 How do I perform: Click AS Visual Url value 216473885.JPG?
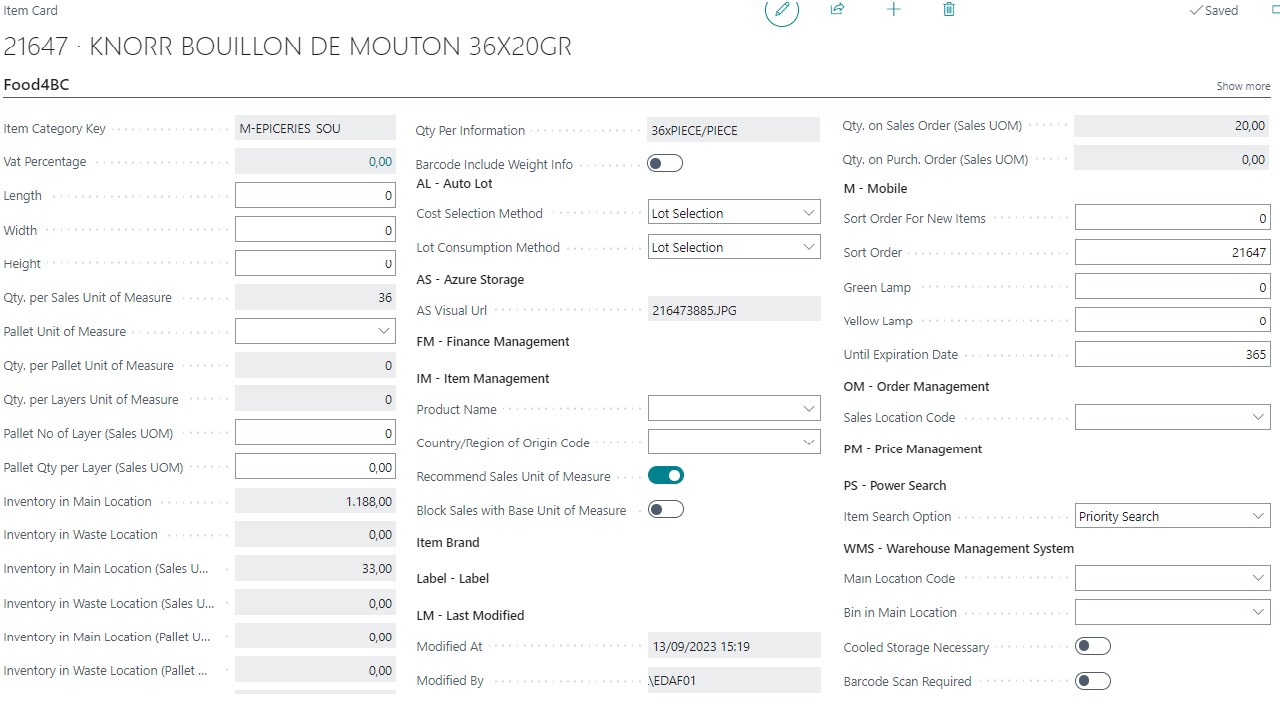coord(734,310)
